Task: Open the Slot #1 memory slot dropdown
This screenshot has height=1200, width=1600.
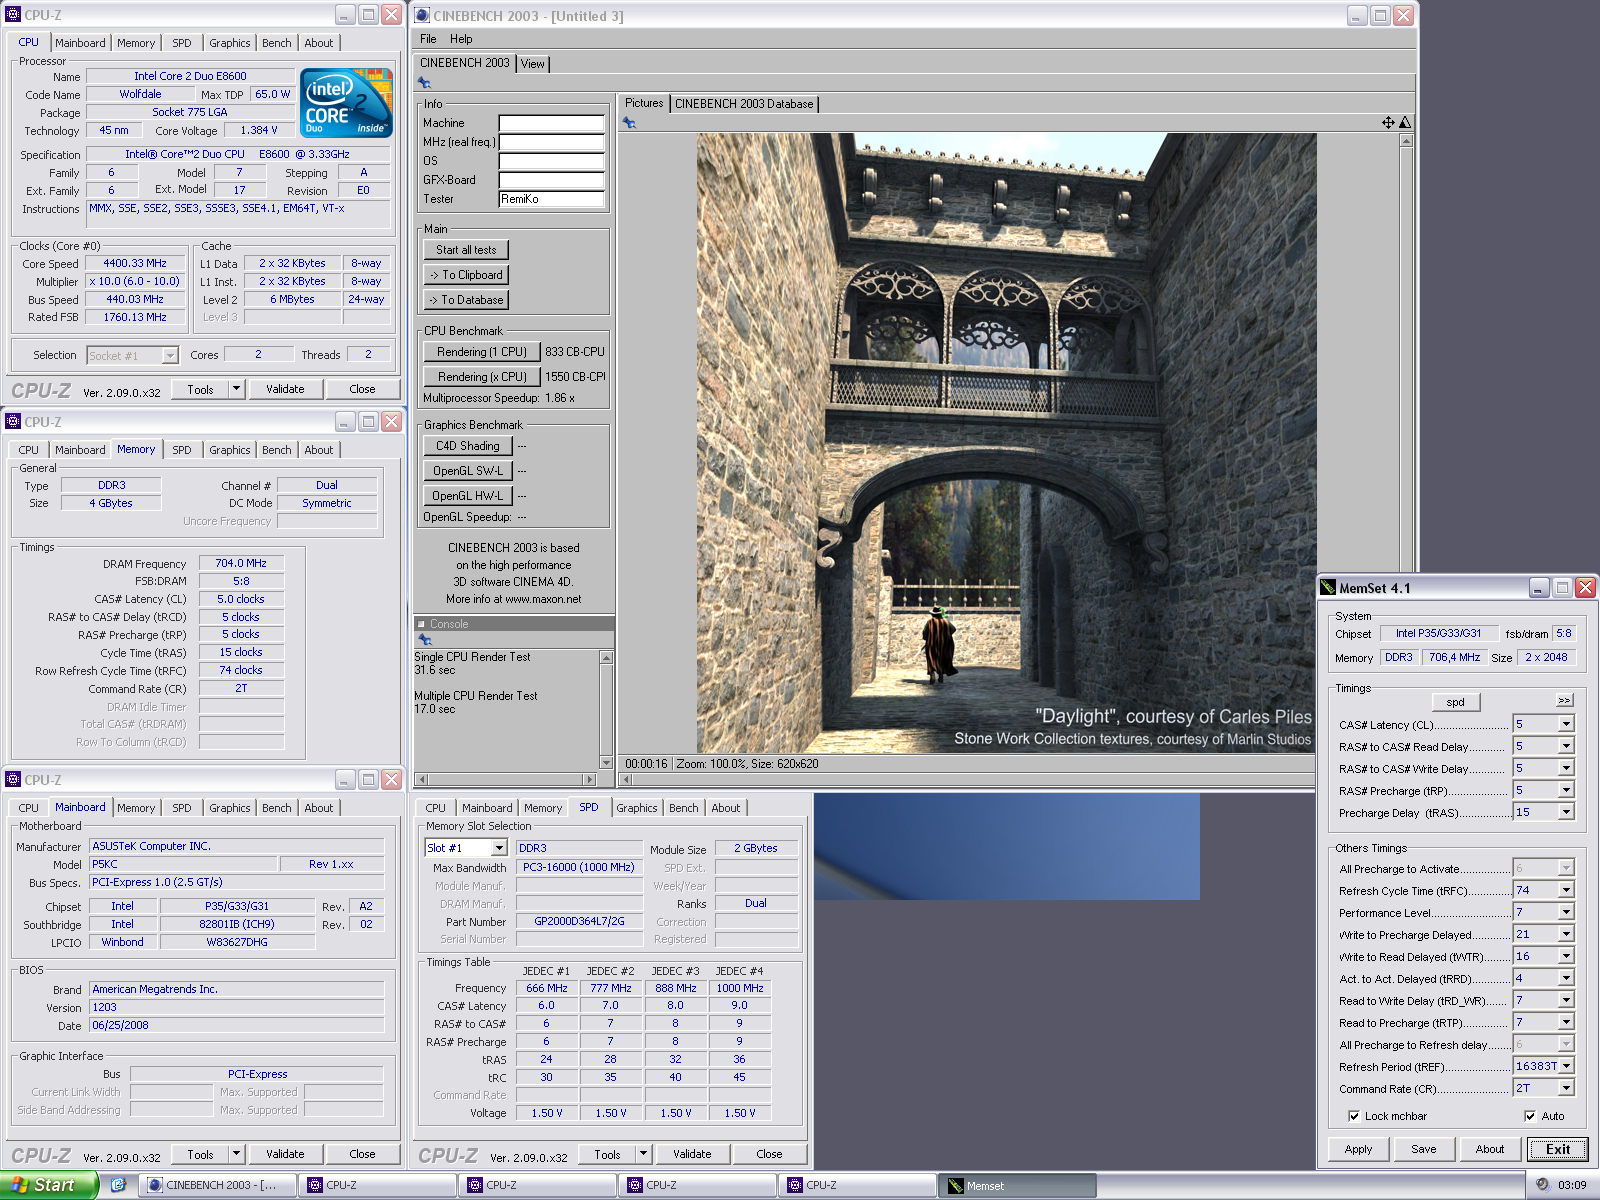Action: 501,848
